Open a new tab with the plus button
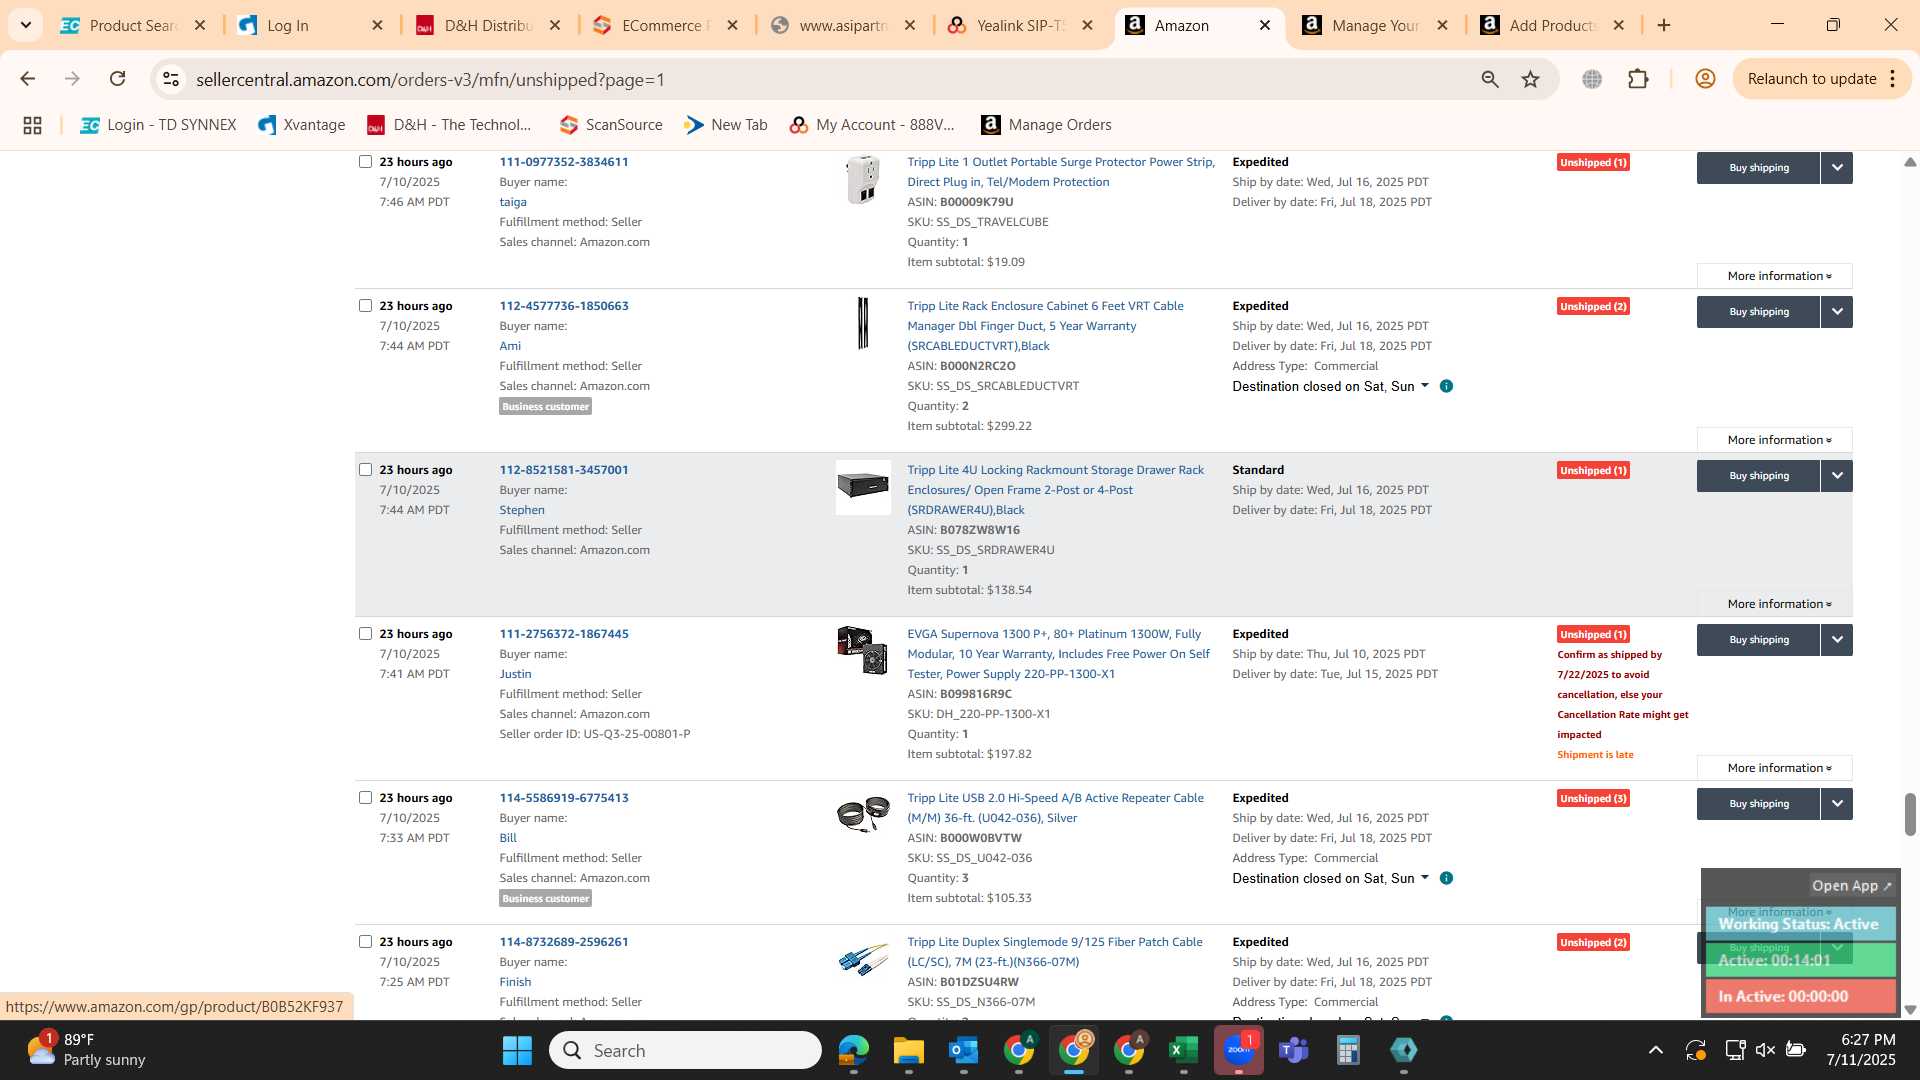Viewport: 1920px width, 1080px height. click(x=1664, y=25)
